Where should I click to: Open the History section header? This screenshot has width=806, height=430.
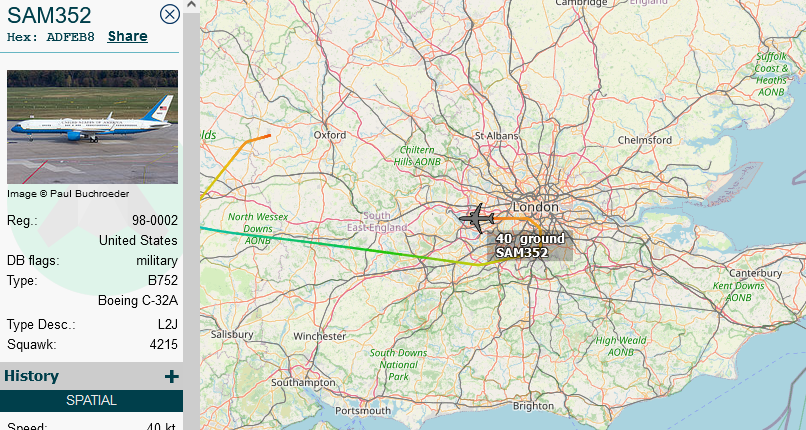(91, 376)
